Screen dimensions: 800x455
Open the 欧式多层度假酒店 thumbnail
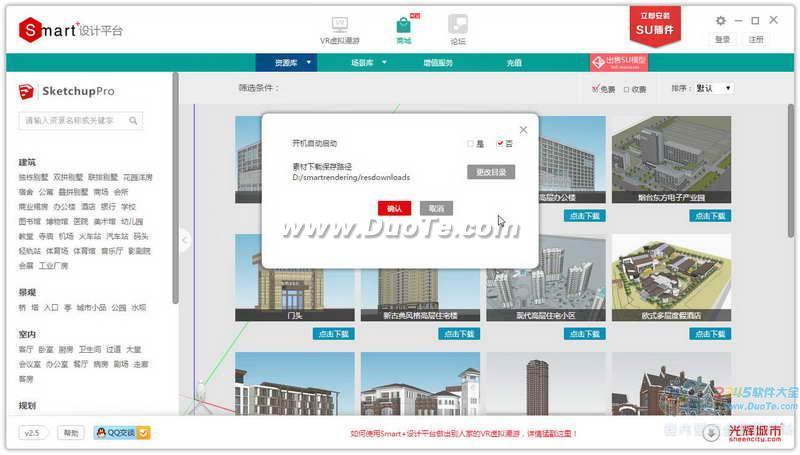point(671,277)
